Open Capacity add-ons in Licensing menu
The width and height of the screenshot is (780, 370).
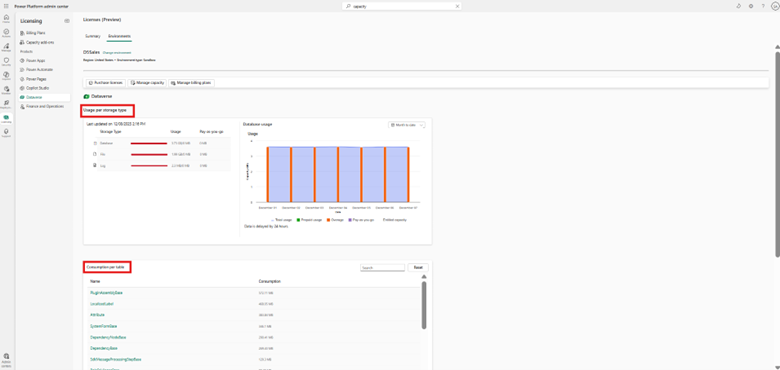pos(40,43)
